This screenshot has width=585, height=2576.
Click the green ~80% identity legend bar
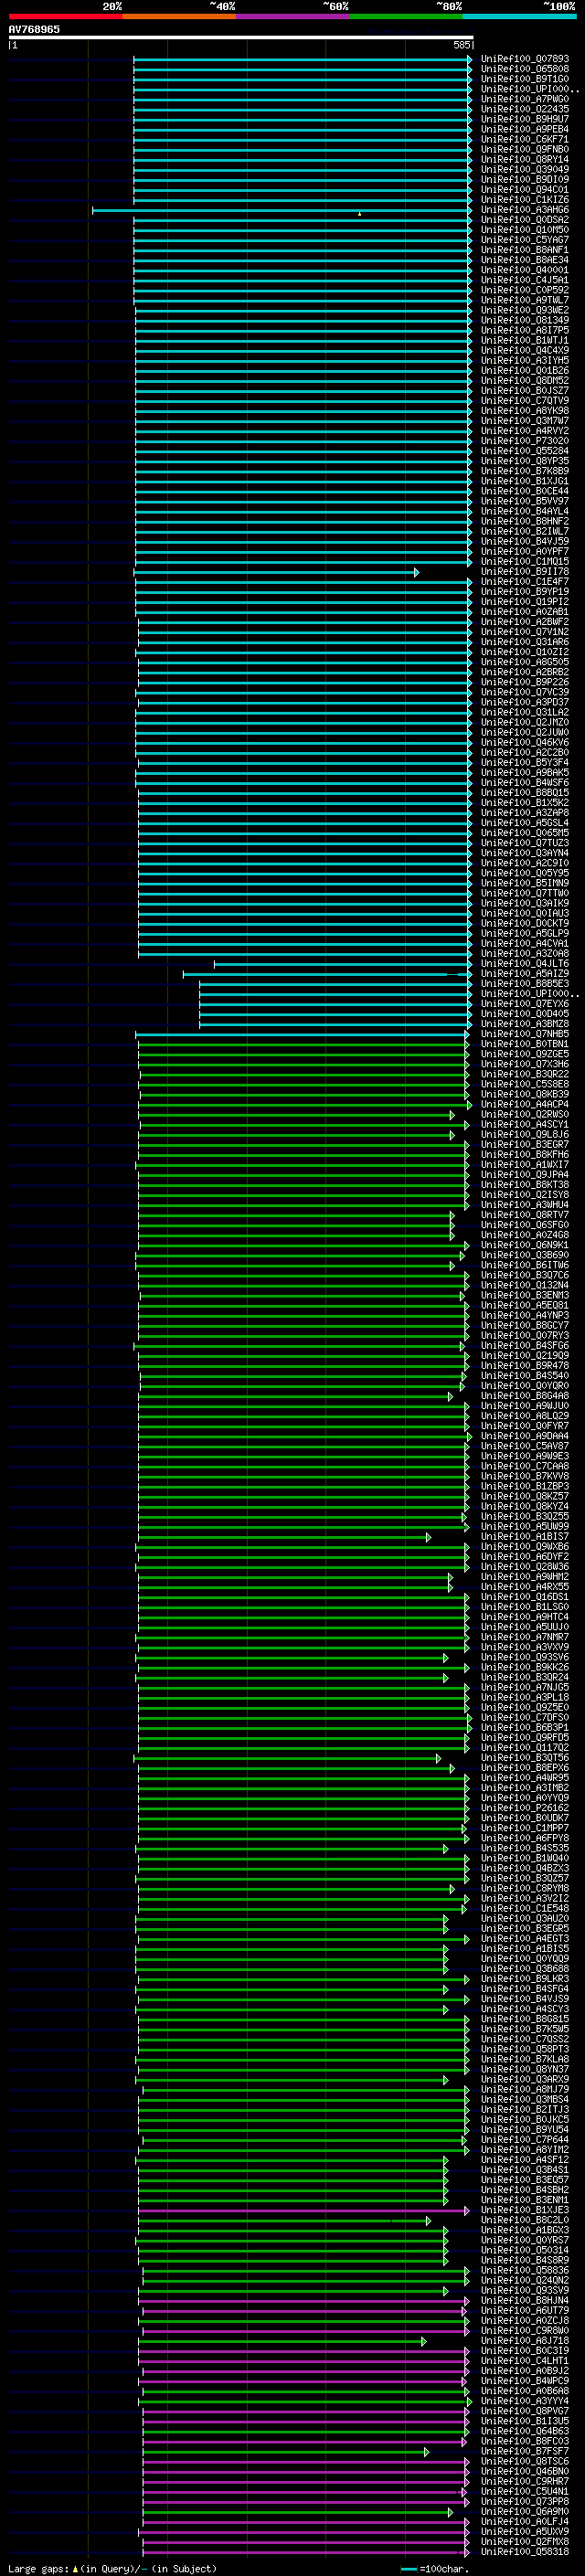click(406, 16)
